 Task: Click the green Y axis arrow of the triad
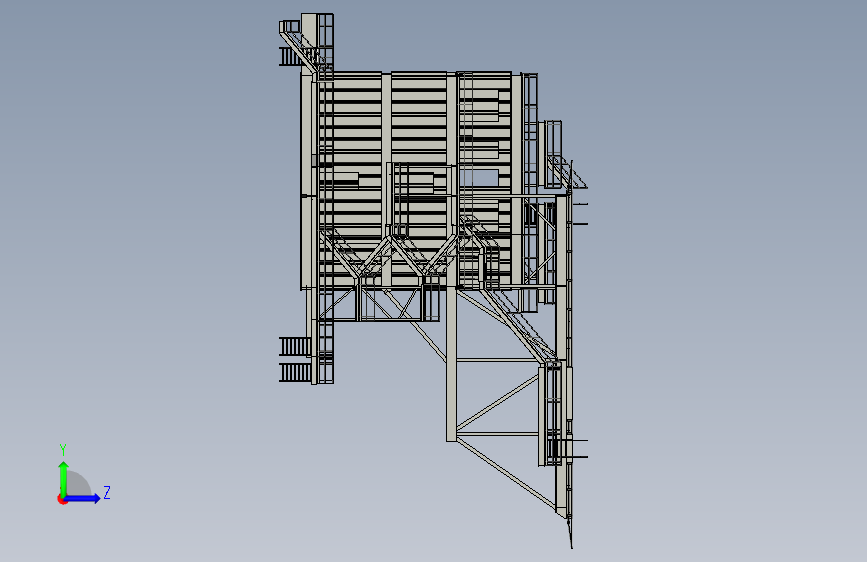point(64,479)
